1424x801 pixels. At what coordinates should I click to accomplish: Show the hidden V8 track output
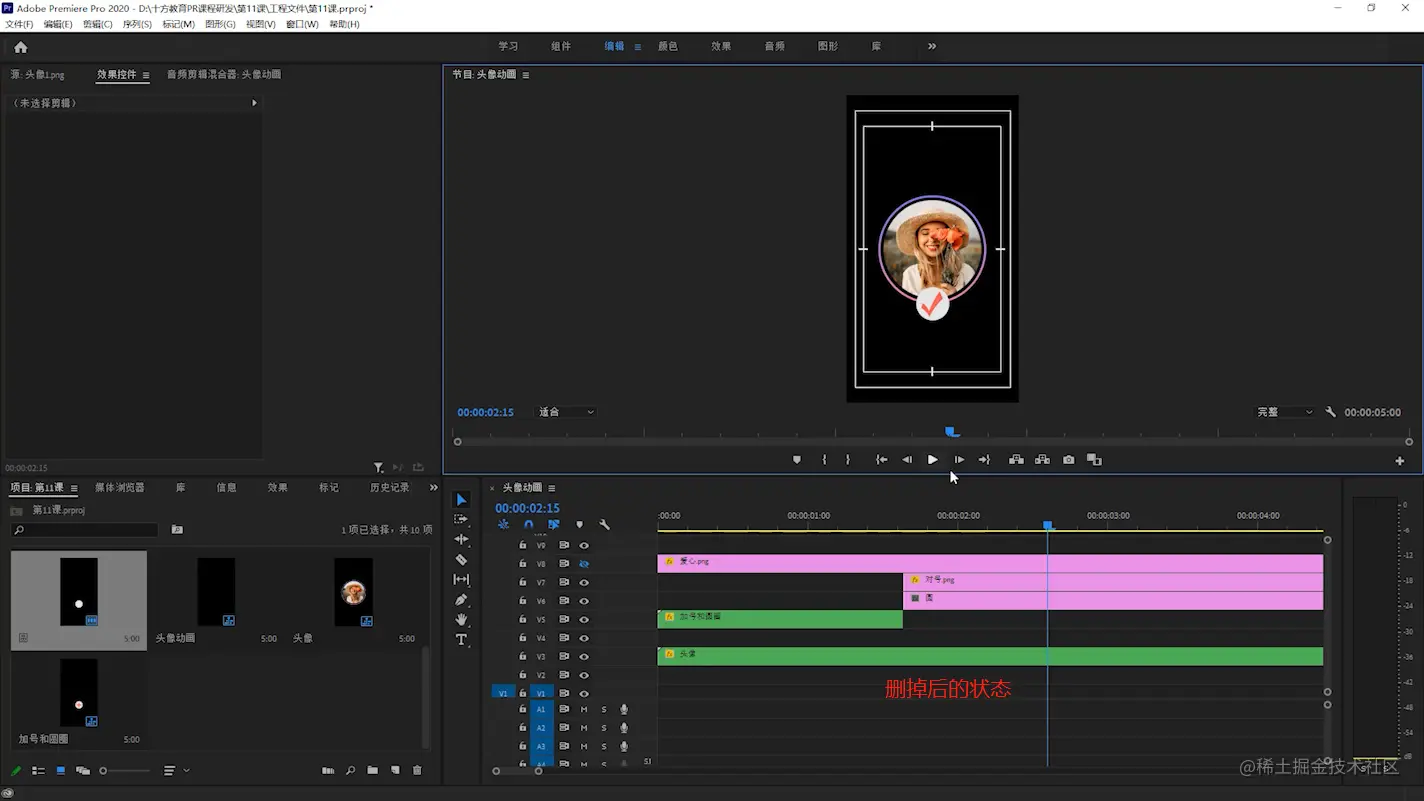point(584,564)
